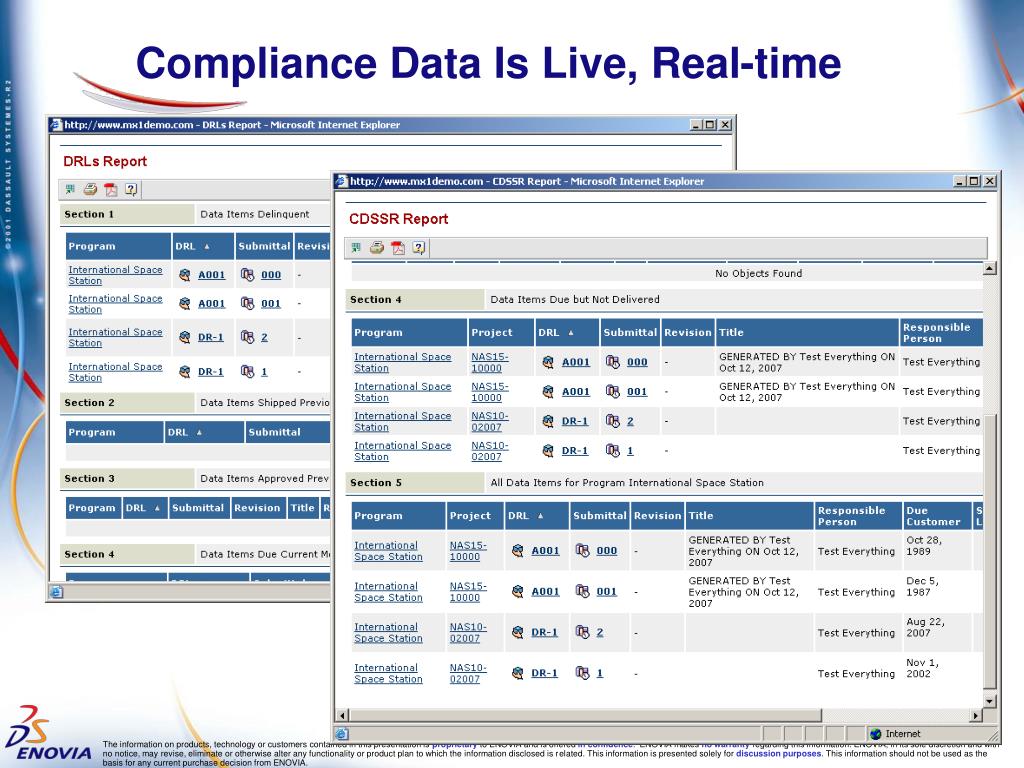Click the CDSSR horizontal scrollbar thumb

pos(585,715)
